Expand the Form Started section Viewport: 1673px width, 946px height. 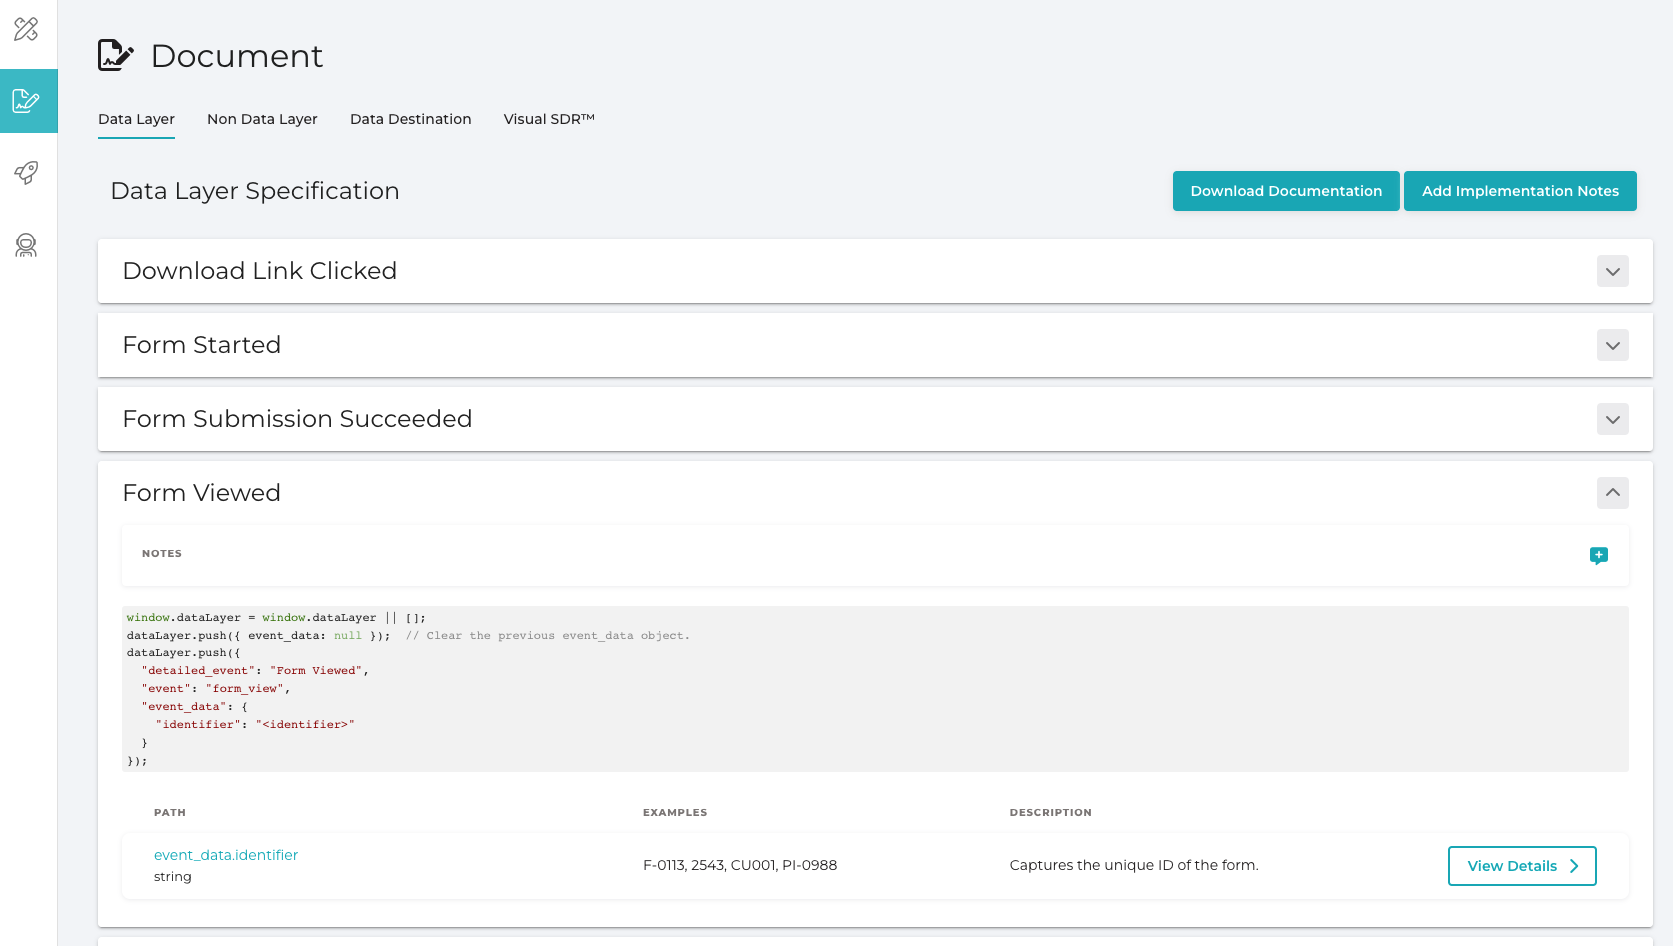[x=1612, y=345]
